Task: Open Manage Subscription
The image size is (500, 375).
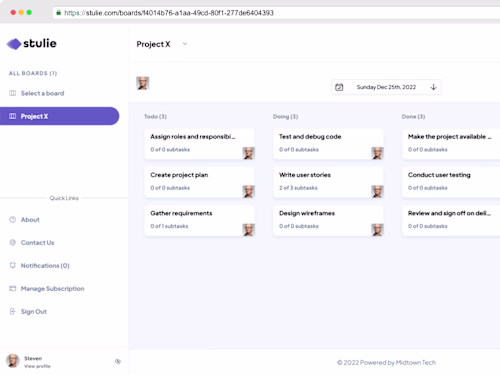Action: click(x=52, y=289)
